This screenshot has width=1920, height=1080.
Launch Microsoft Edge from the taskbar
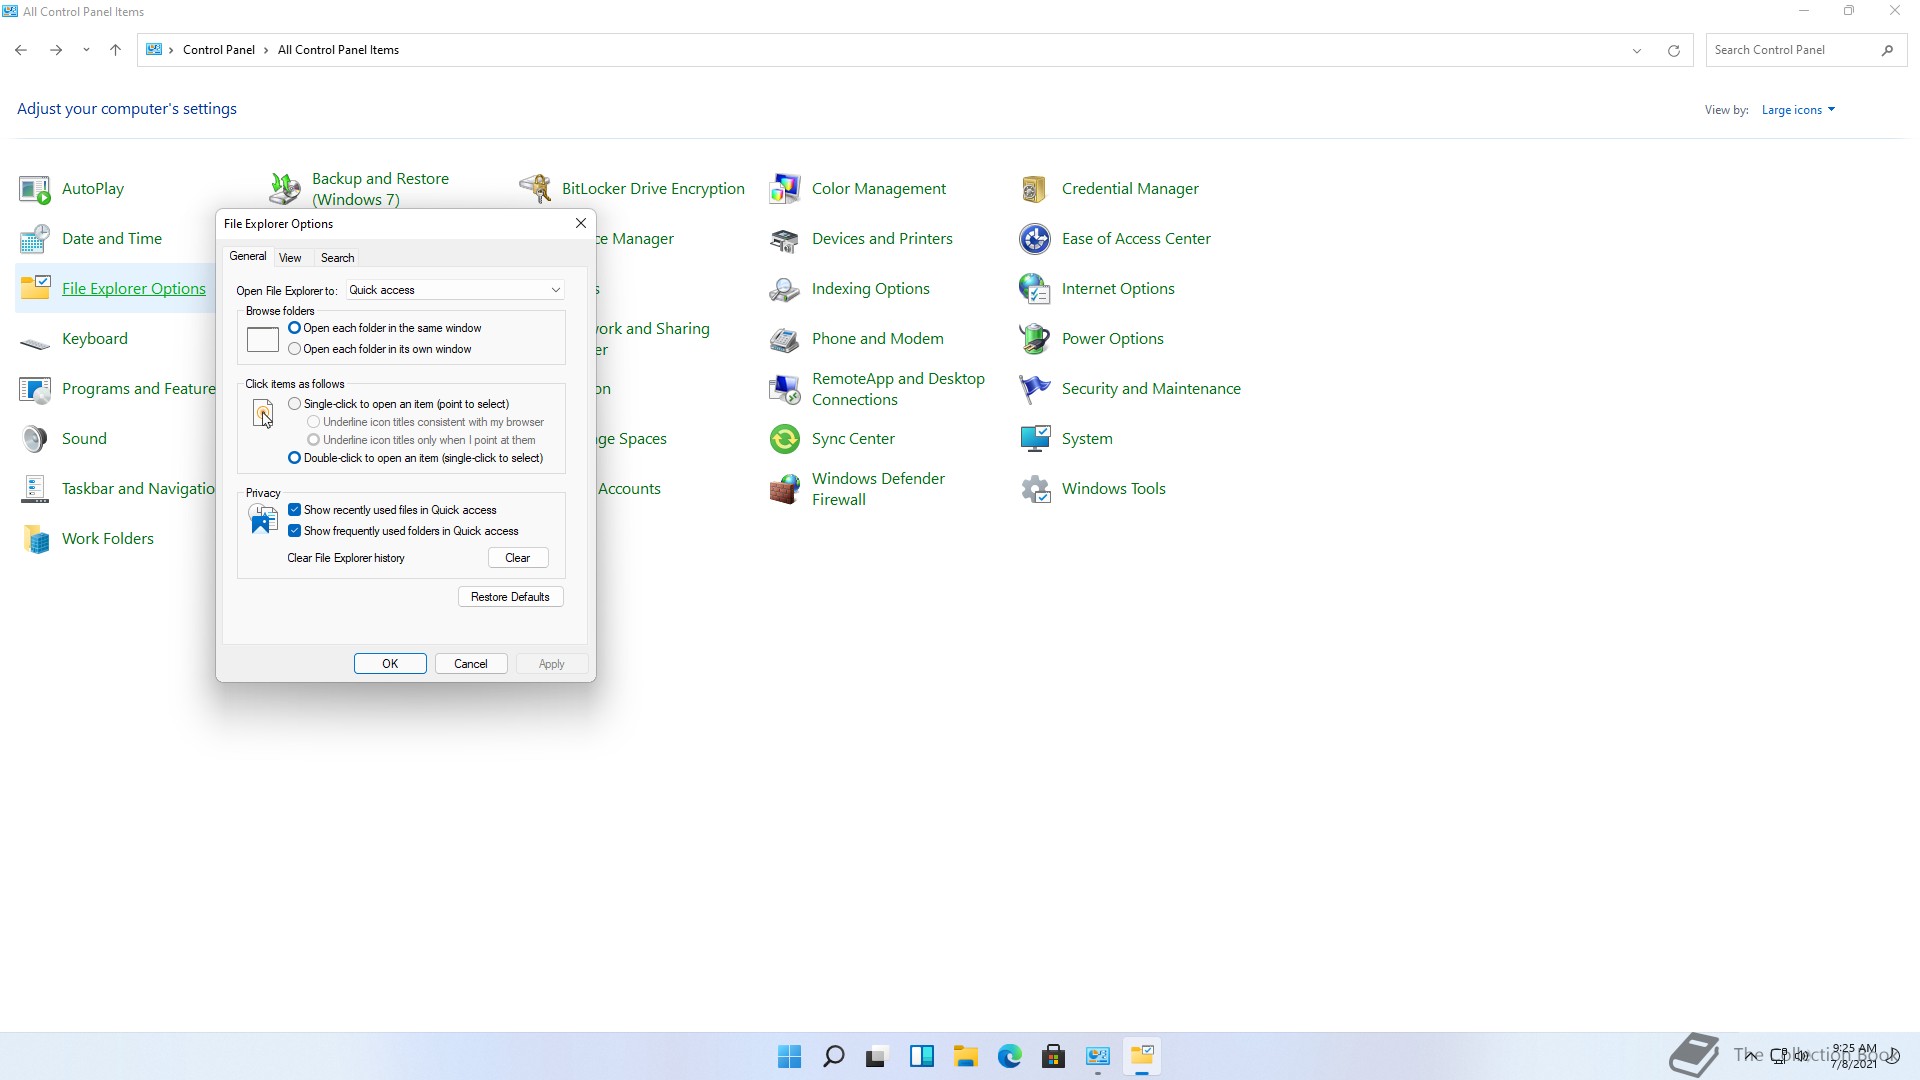1009,1056
